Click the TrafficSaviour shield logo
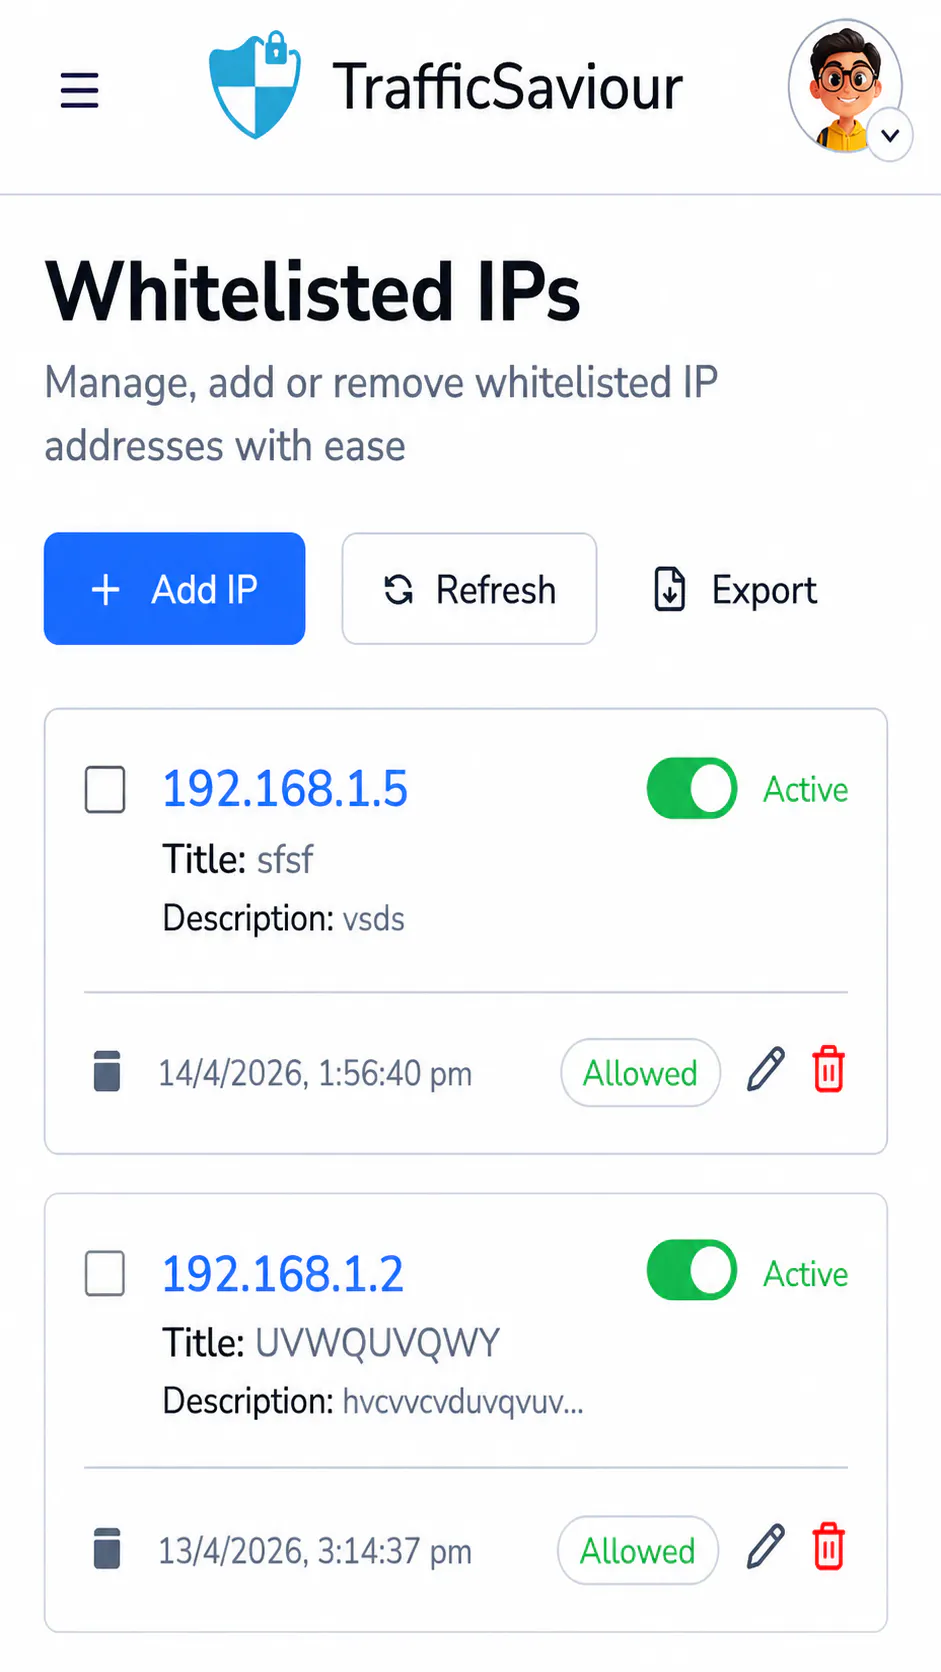This screenshot has width=941, height=1672. pyautogui.click(x=254, y=84)
